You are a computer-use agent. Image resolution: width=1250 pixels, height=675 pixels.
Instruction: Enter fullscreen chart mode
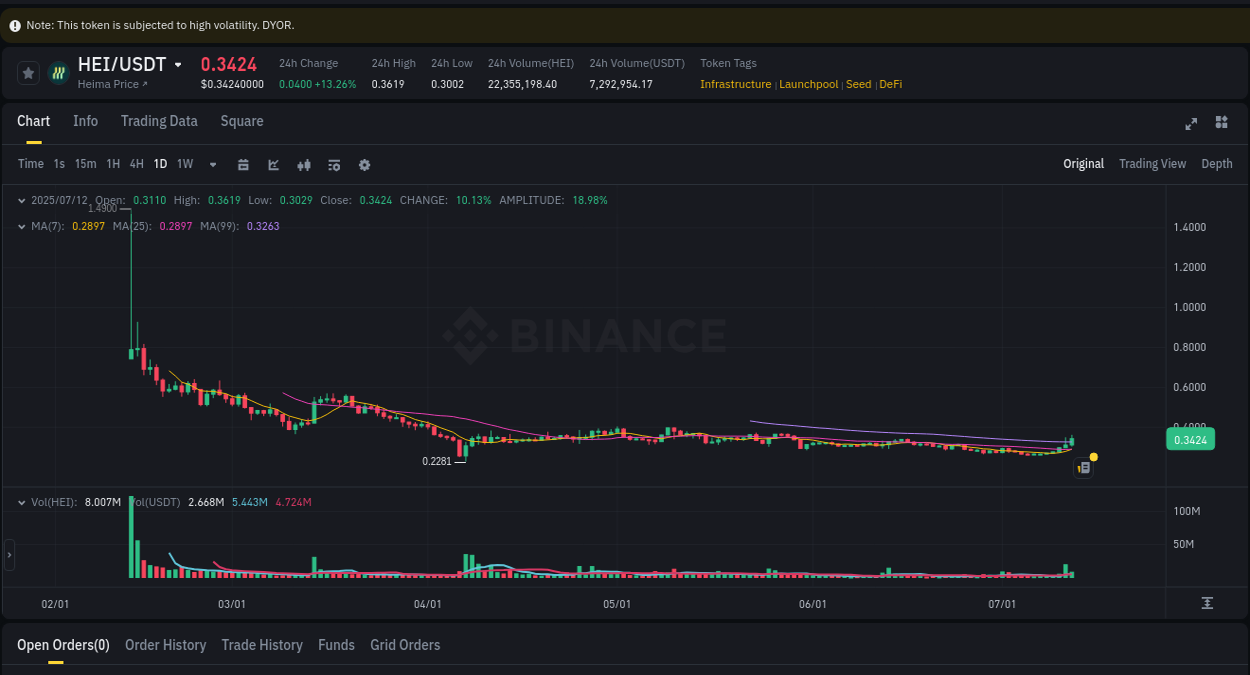point(1191,124)
